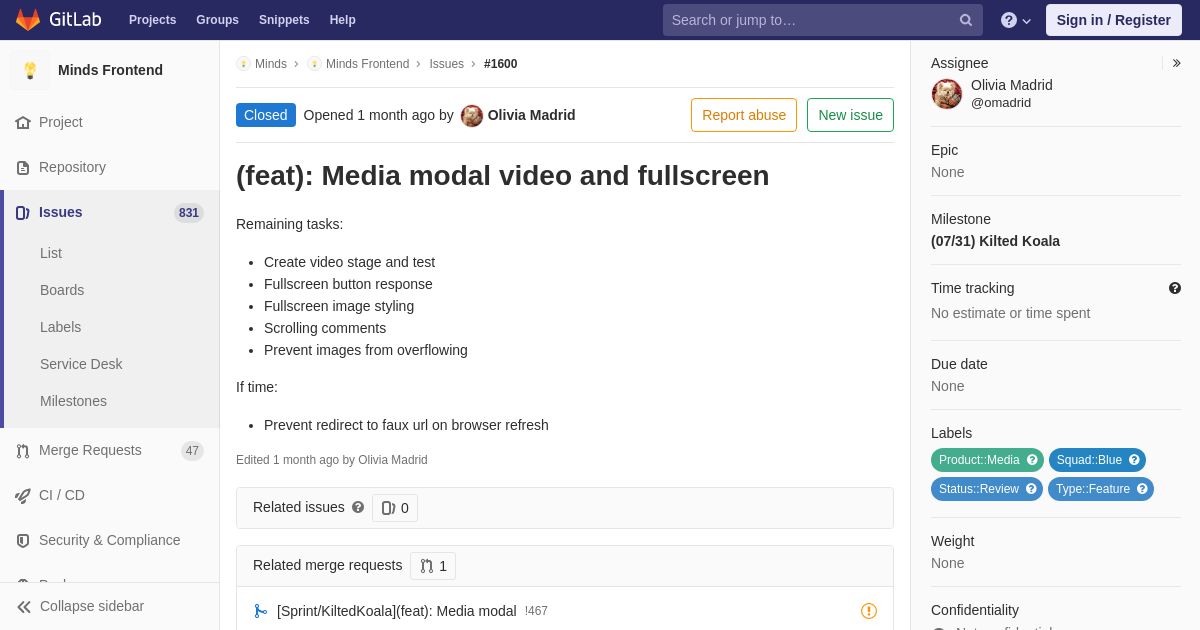The image size is (1200, 630).
Task: Click the Related issues help icon
Action: coord(358,508)
